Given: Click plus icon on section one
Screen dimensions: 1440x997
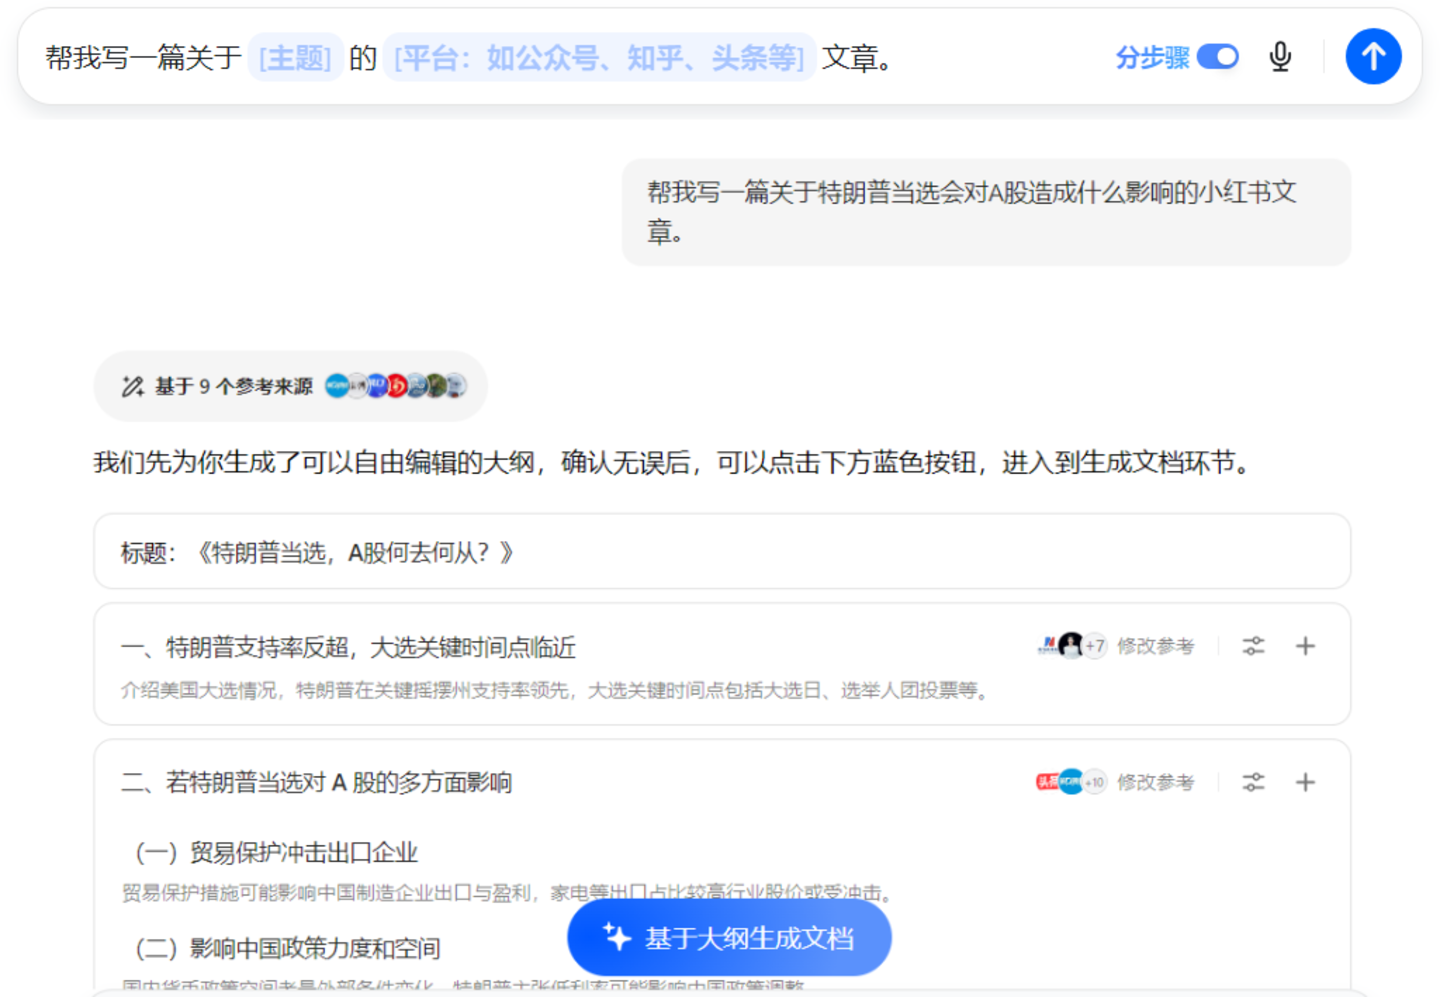Looking at the screenshot, I should click(1305, 646).
